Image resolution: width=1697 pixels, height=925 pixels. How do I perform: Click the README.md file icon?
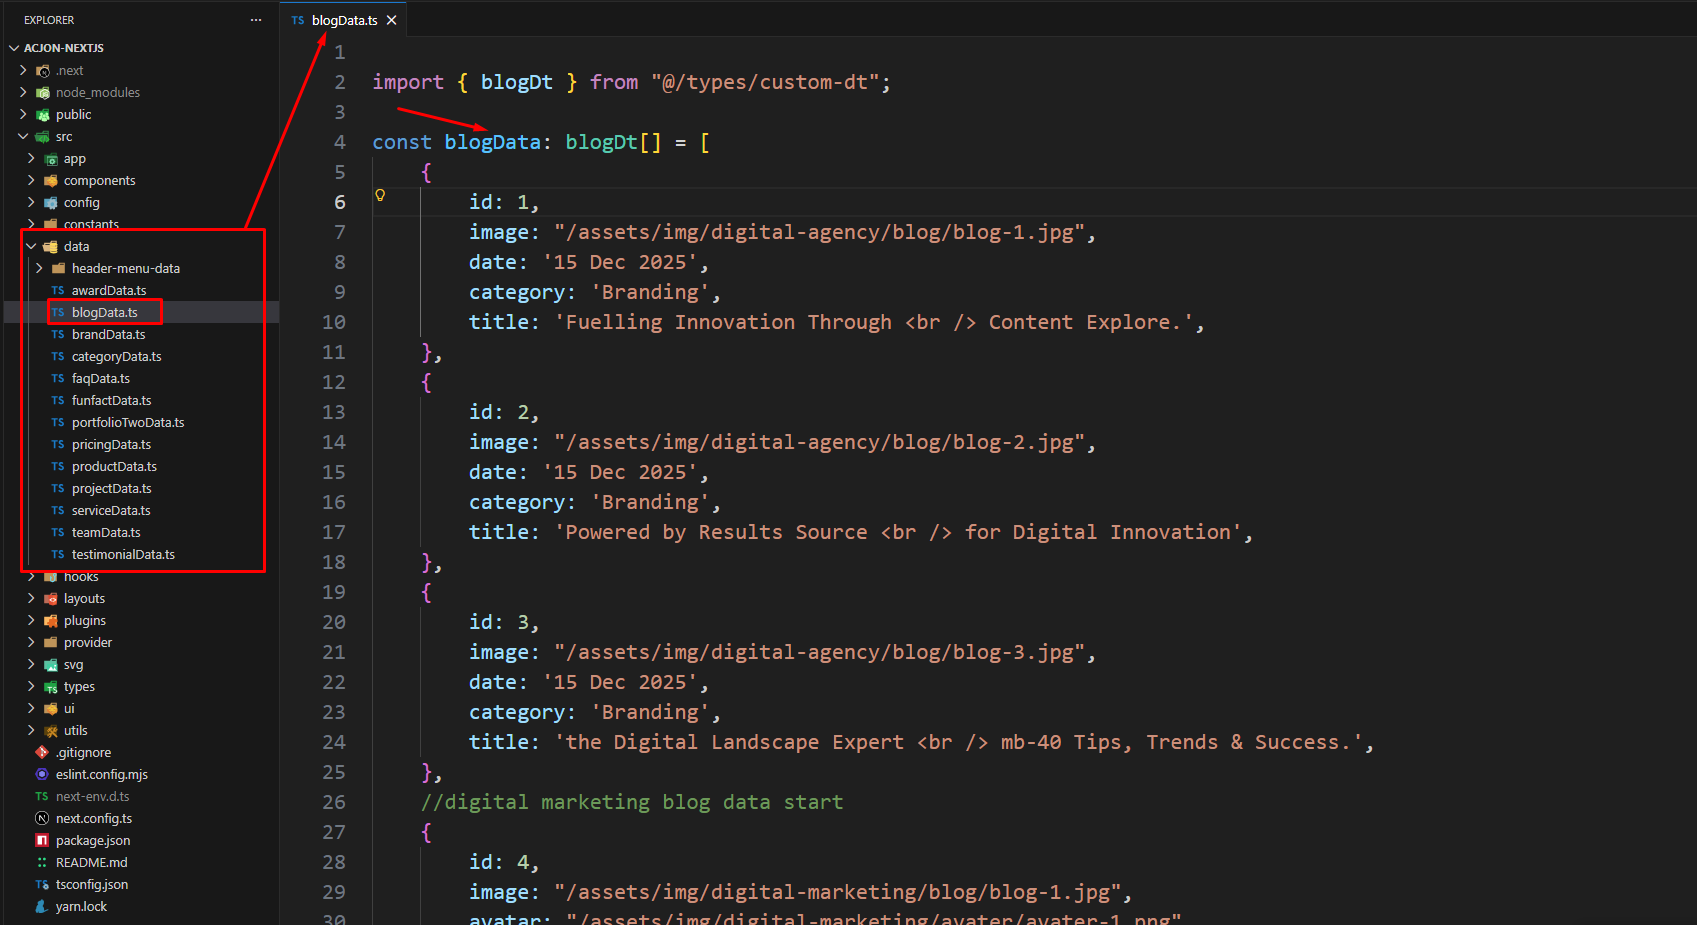click(x=42, y=862)
